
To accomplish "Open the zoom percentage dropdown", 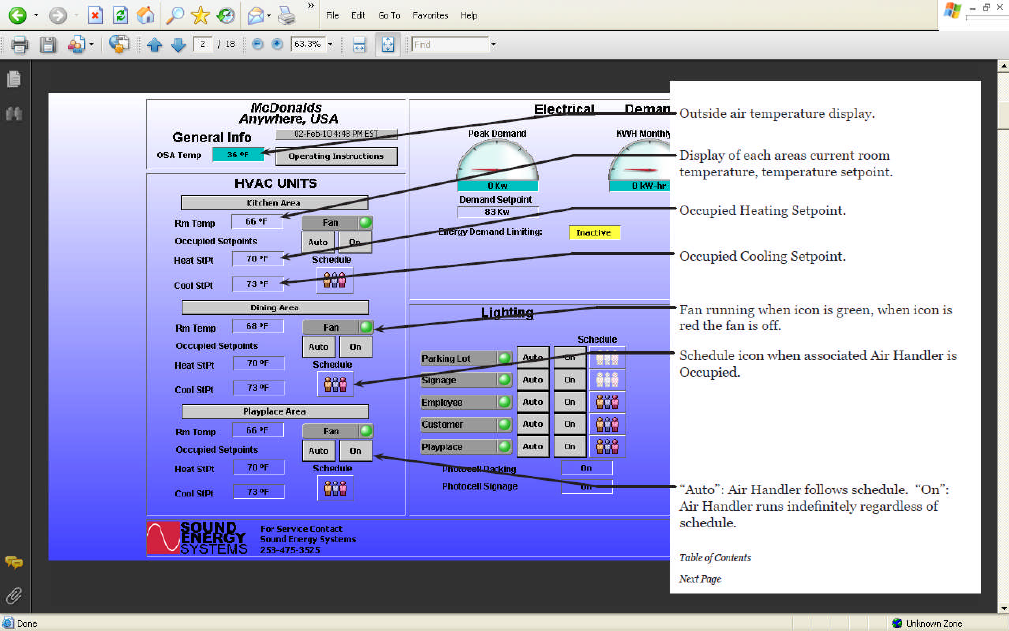I will tap(330, 45).
